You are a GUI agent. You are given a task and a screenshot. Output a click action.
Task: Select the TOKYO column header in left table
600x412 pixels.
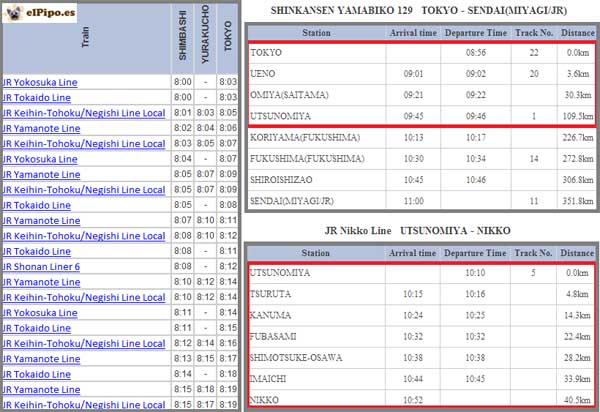tap(228, 36)
